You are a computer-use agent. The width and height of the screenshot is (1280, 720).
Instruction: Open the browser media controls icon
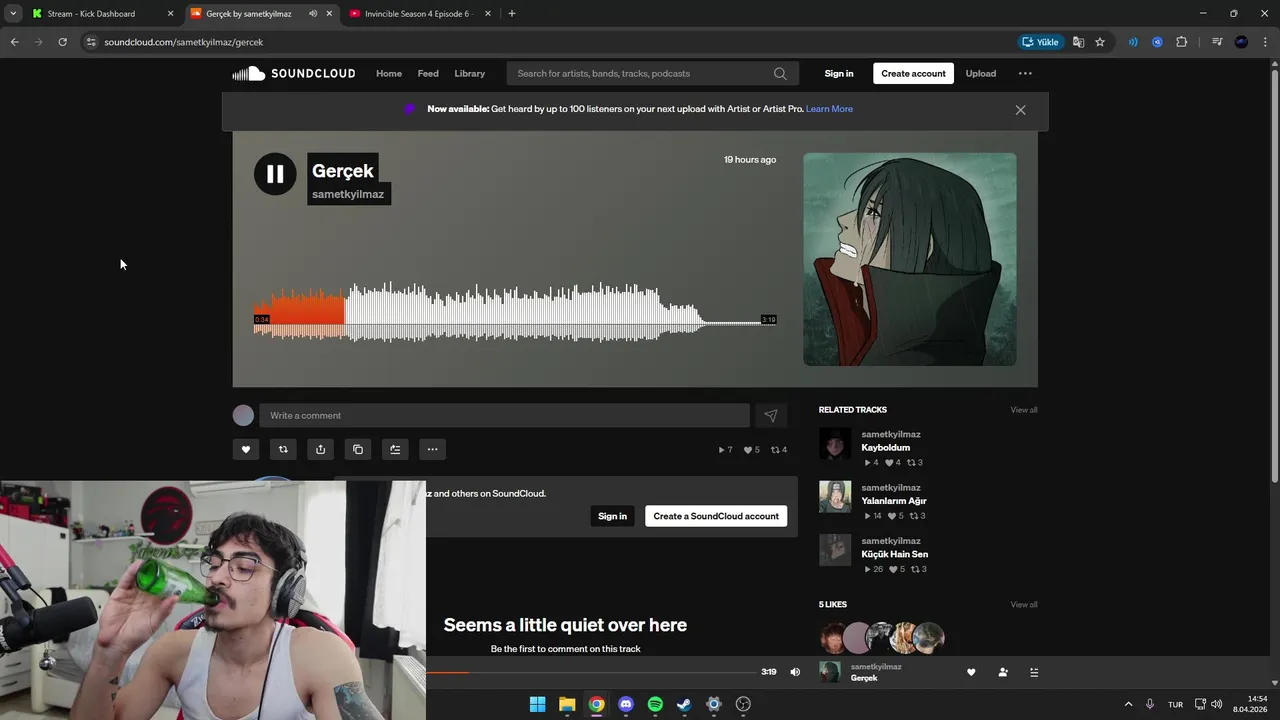(x=1217, y=42)
